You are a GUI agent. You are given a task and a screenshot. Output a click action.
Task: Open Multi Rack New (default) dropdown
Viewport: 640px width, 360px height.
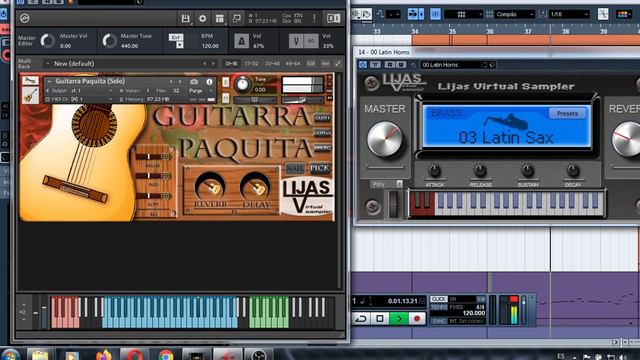click(x=131, y=64)
